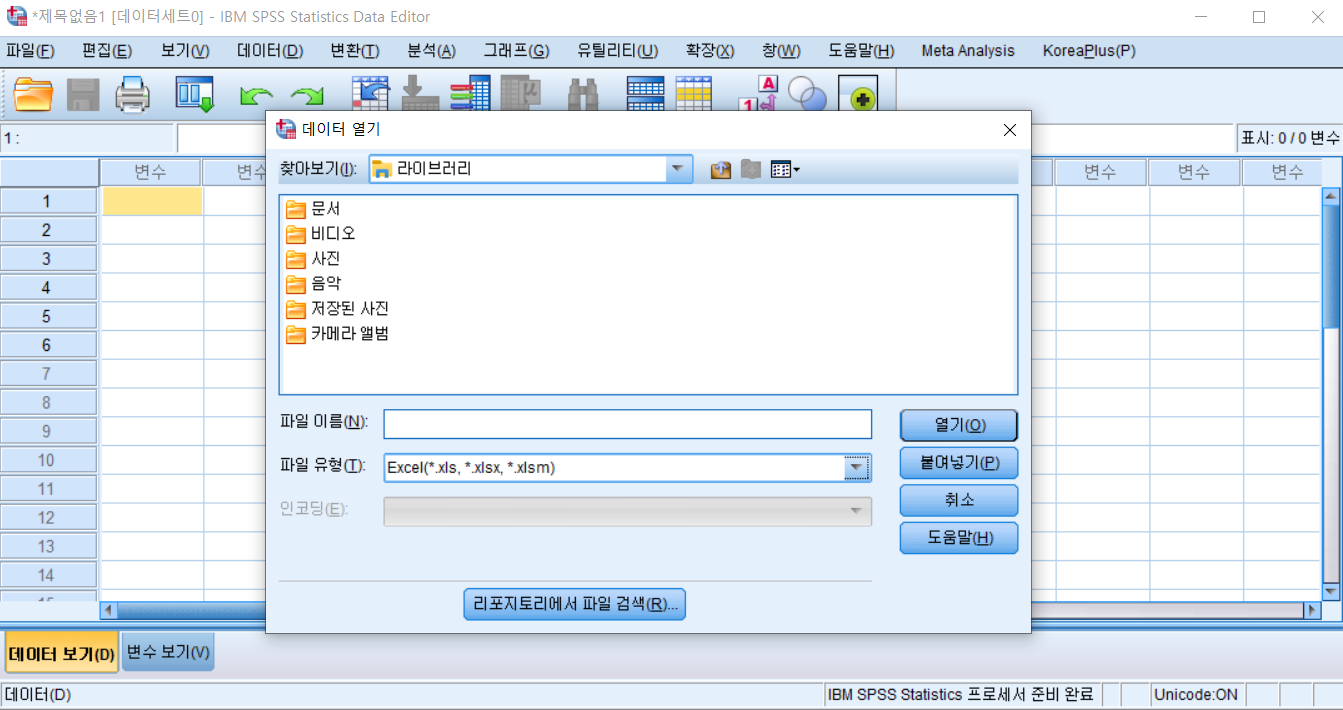Click the vertical scrollbar down arrow
1343x710 pixels.
coord(1331,591)
